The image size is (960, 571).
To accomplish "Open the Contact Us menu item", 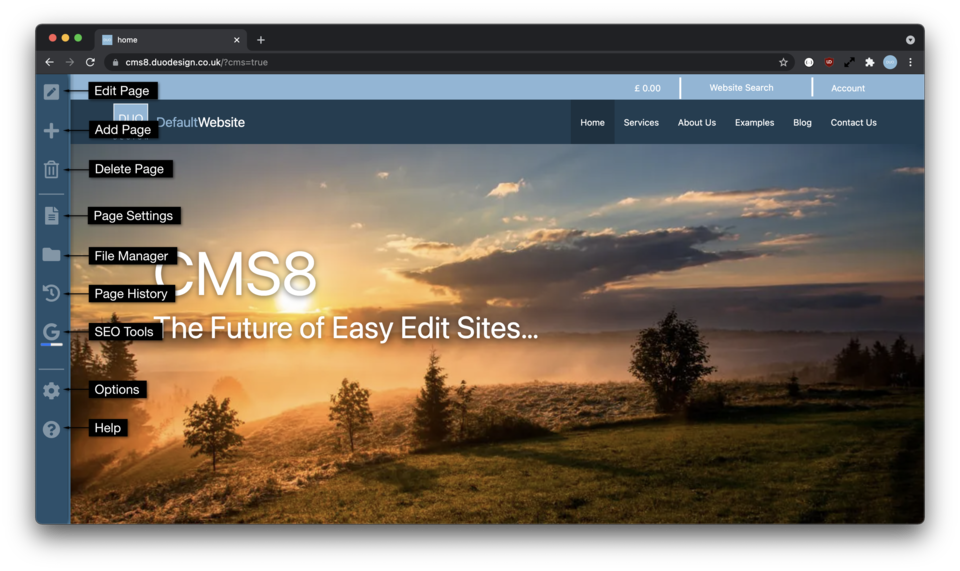I will 853,122.
